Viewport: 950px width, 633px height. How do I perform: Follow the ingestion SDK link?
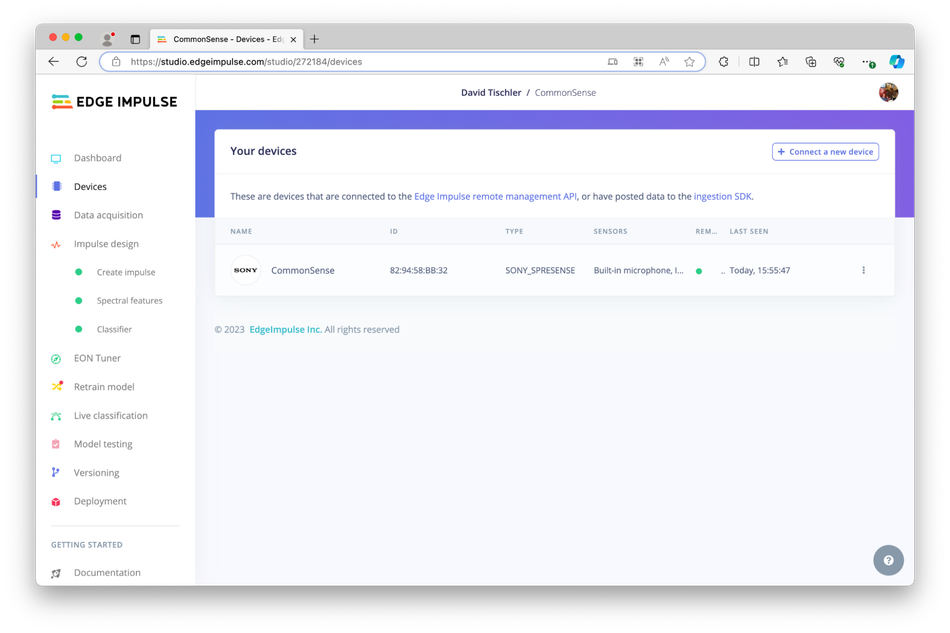pyautogui.click(x=723, y=196)
